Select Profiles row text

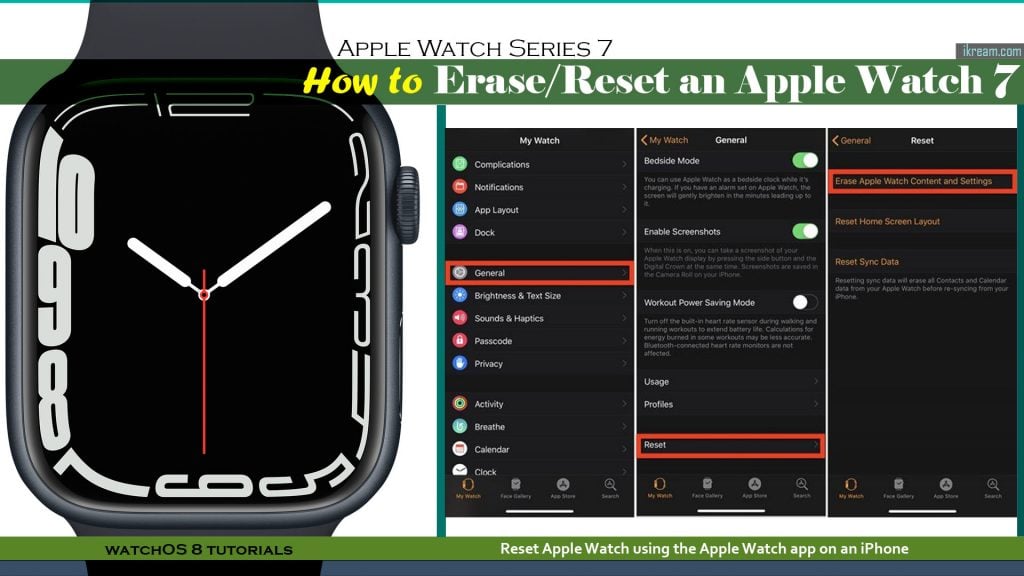pyautogui.click(x=658, y=404)
